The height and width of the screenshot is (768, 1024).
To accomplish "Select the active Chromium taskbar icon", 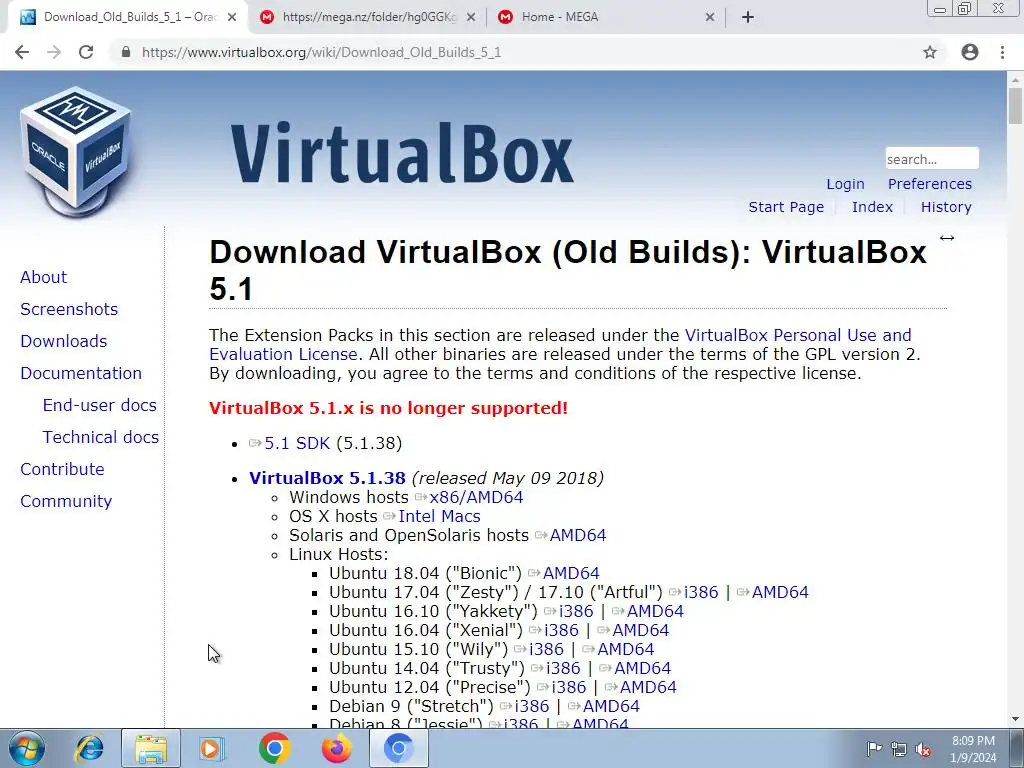I will pos(398,748).
